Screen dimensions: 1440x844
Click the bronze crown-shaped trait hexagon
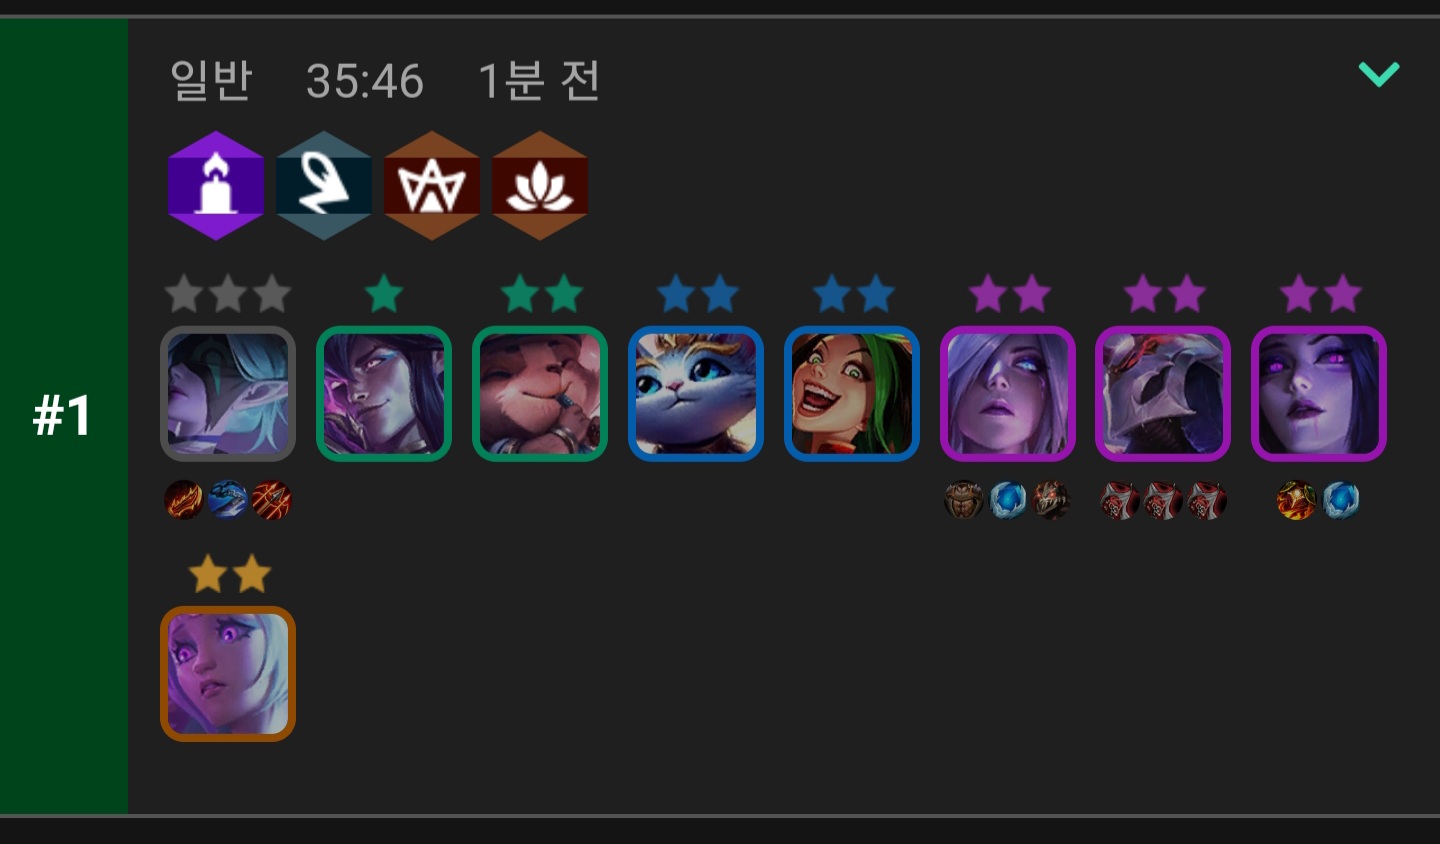click(432, 185)
